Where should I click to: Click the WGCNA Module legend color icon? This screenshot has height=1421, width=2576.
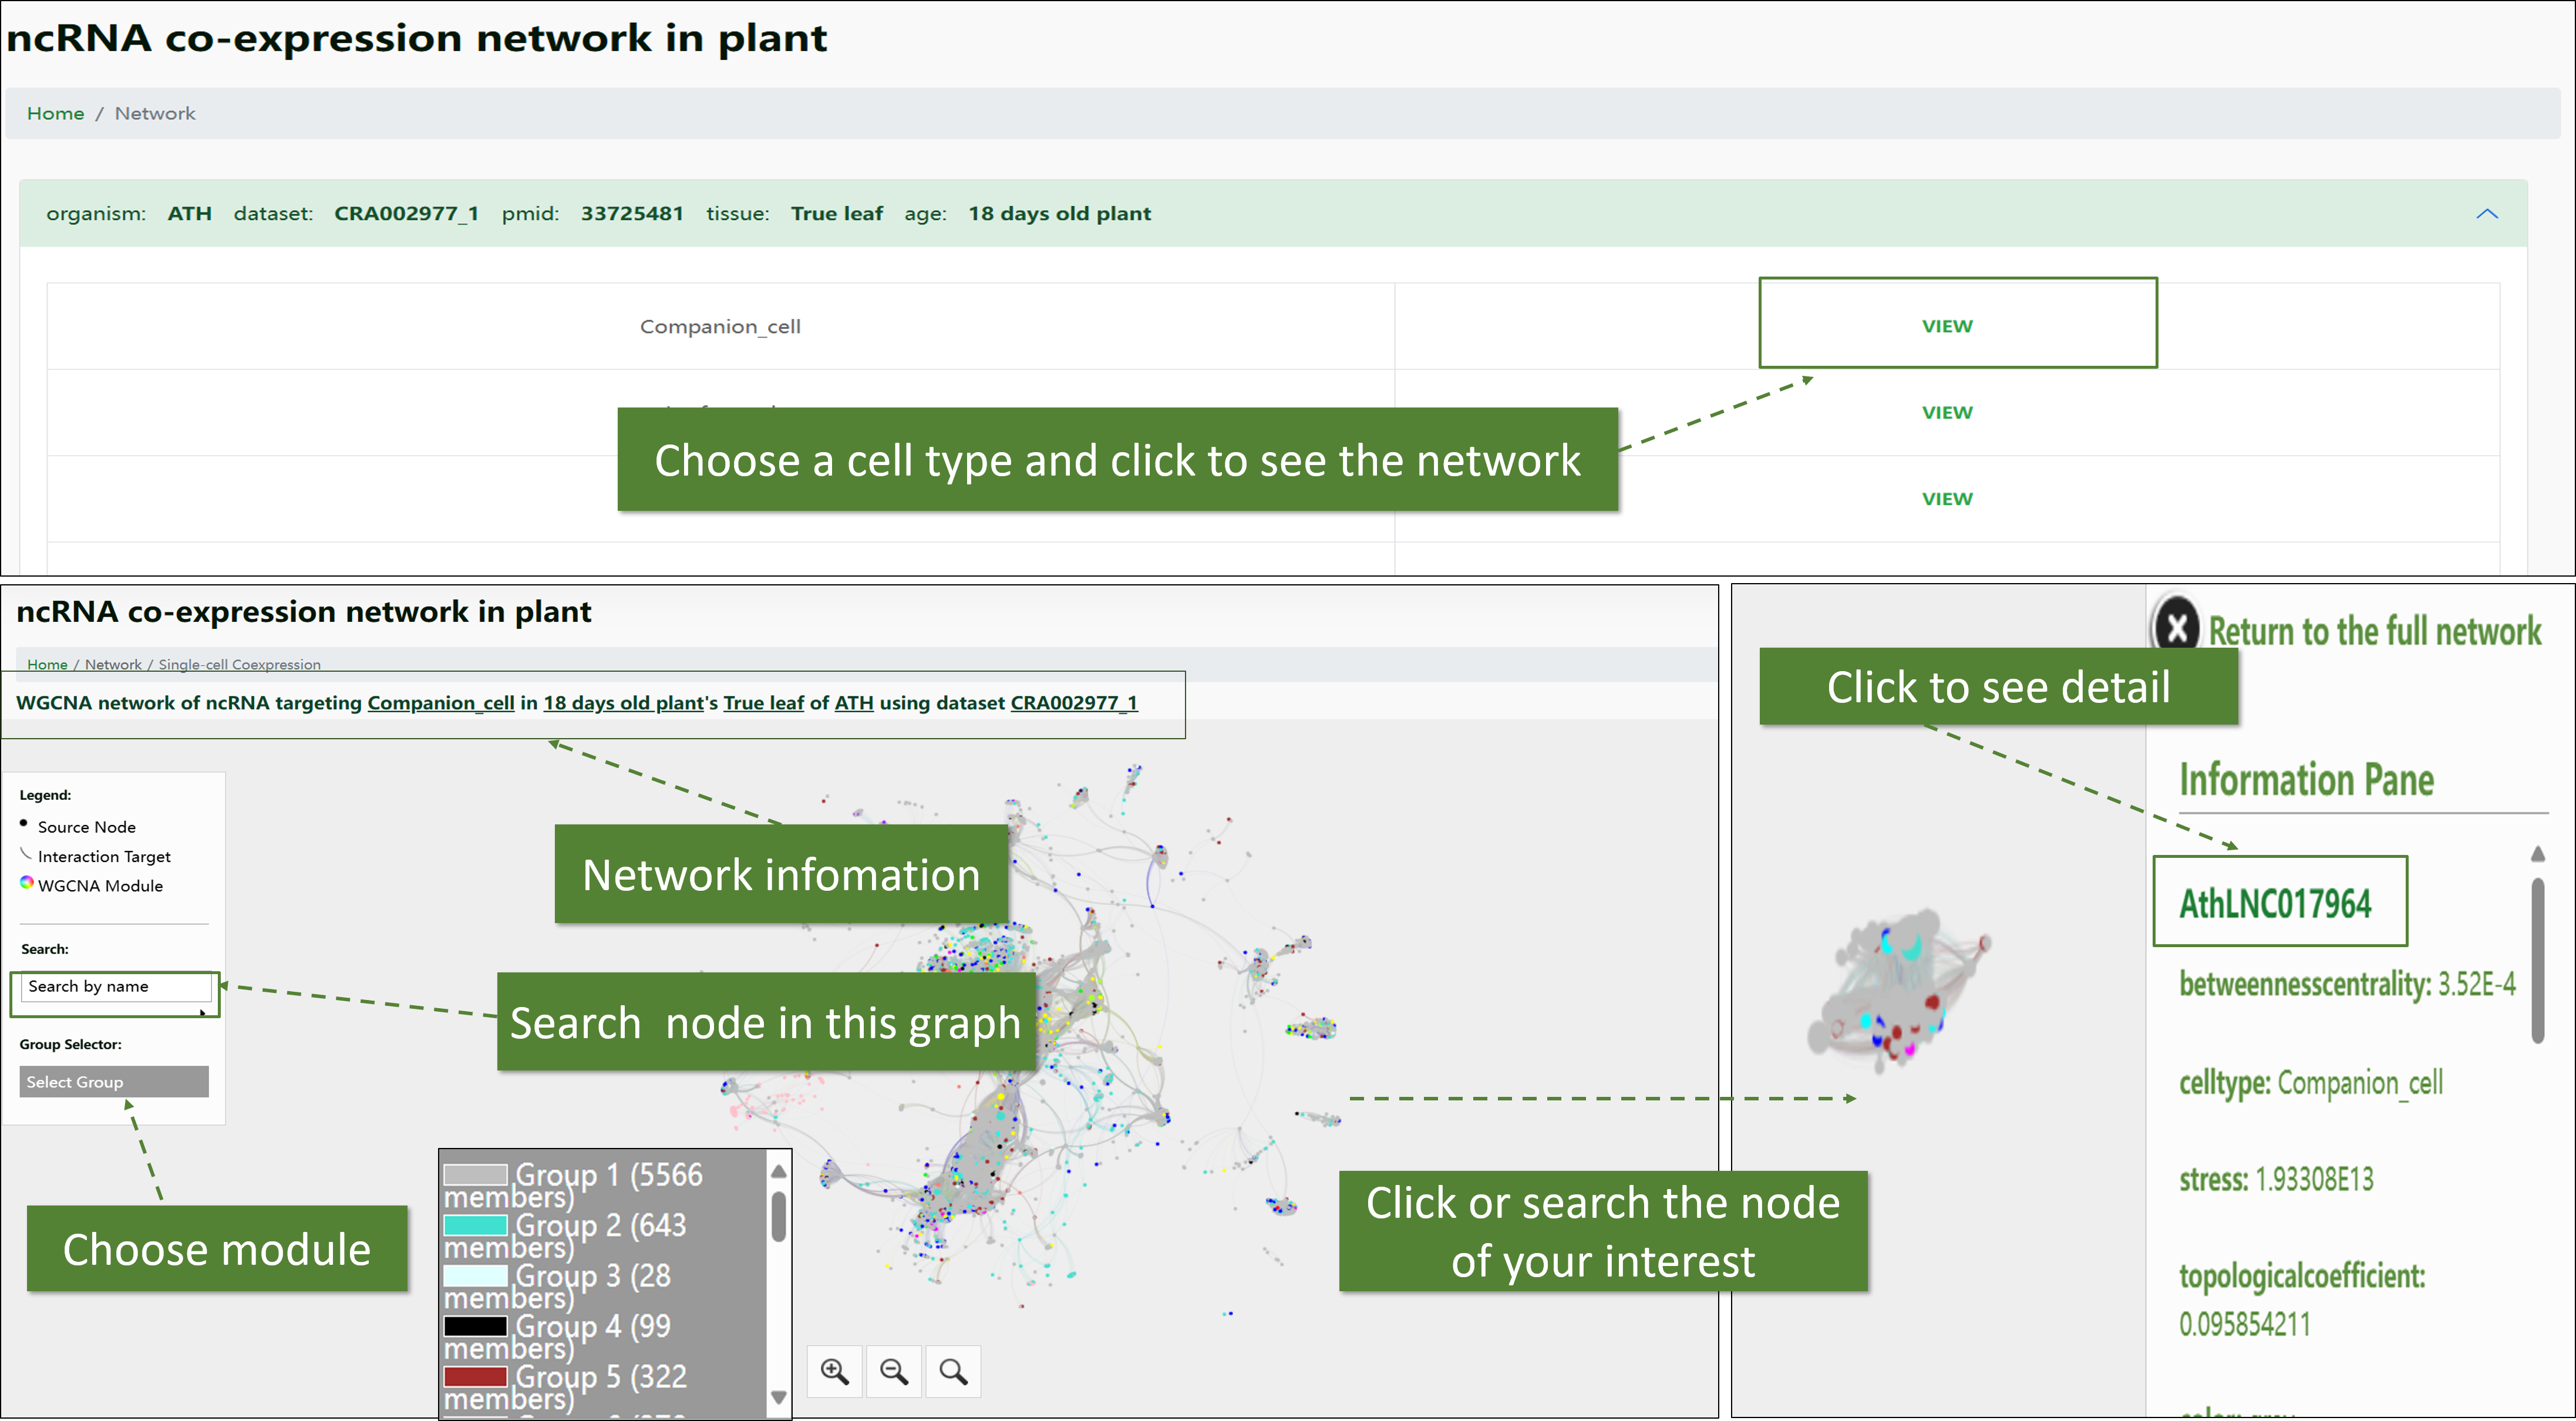point(27,883)
